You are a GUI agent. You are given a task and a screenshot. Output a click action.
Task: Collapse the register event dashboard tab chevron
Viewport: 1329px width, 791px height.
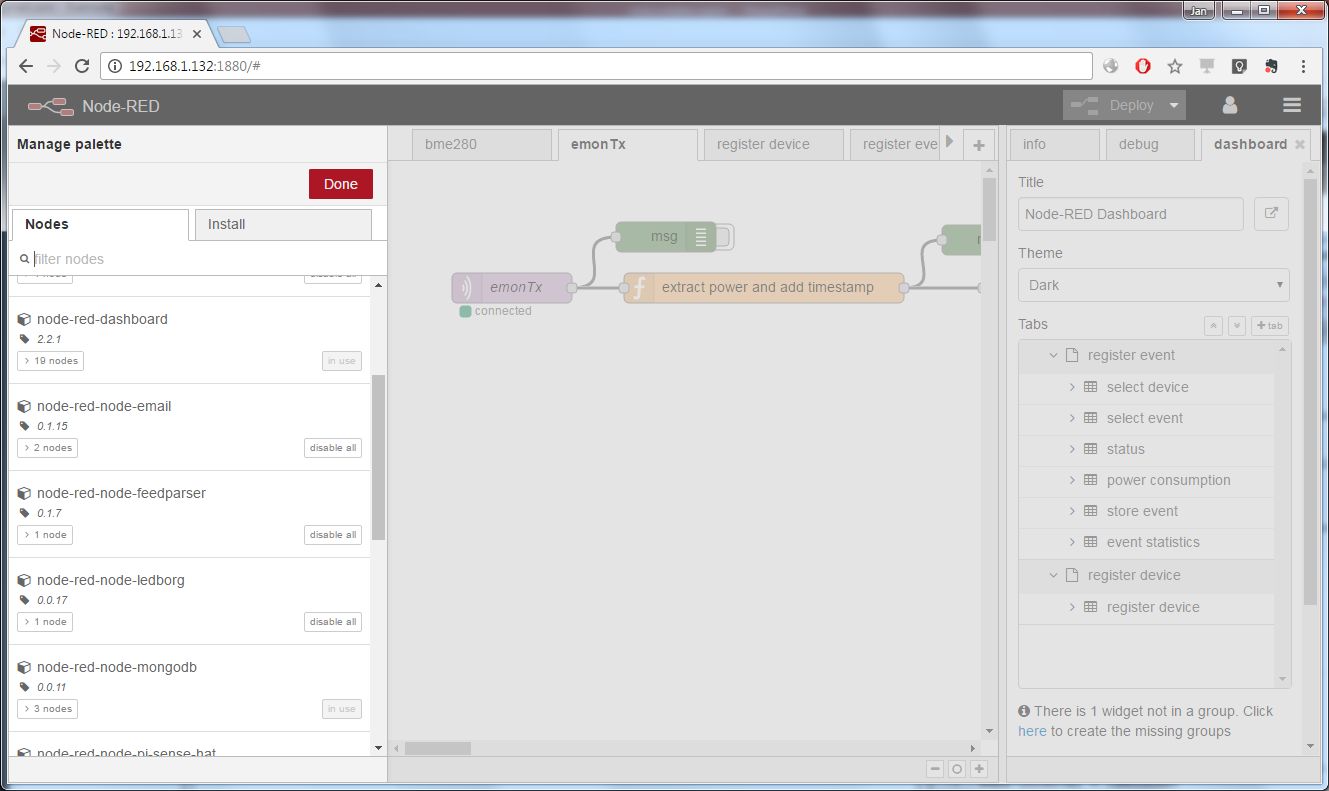click(x=1053, y=355)
